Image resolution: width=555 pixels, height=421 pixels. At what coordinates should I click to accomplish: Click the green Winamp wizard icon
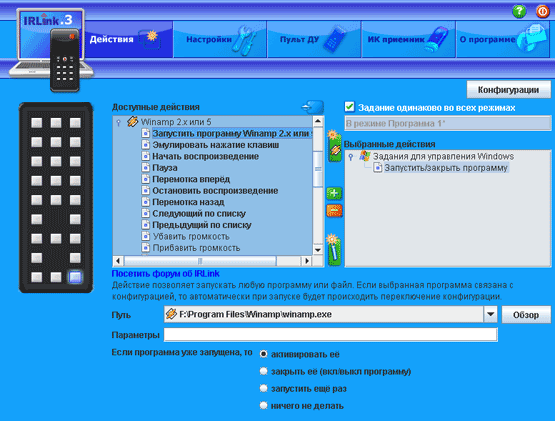[334, 146]
